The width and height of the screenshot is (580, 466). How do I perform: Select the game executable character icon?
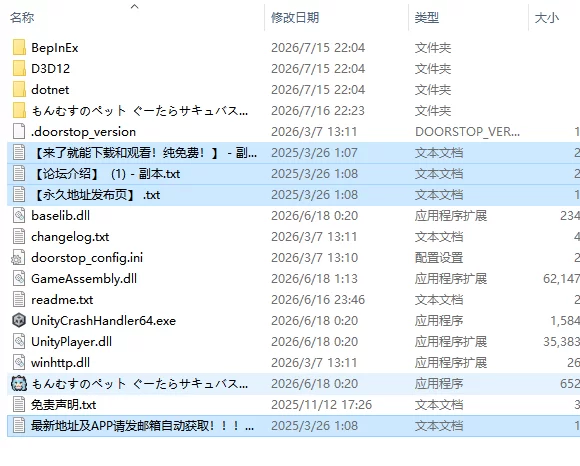19,384
